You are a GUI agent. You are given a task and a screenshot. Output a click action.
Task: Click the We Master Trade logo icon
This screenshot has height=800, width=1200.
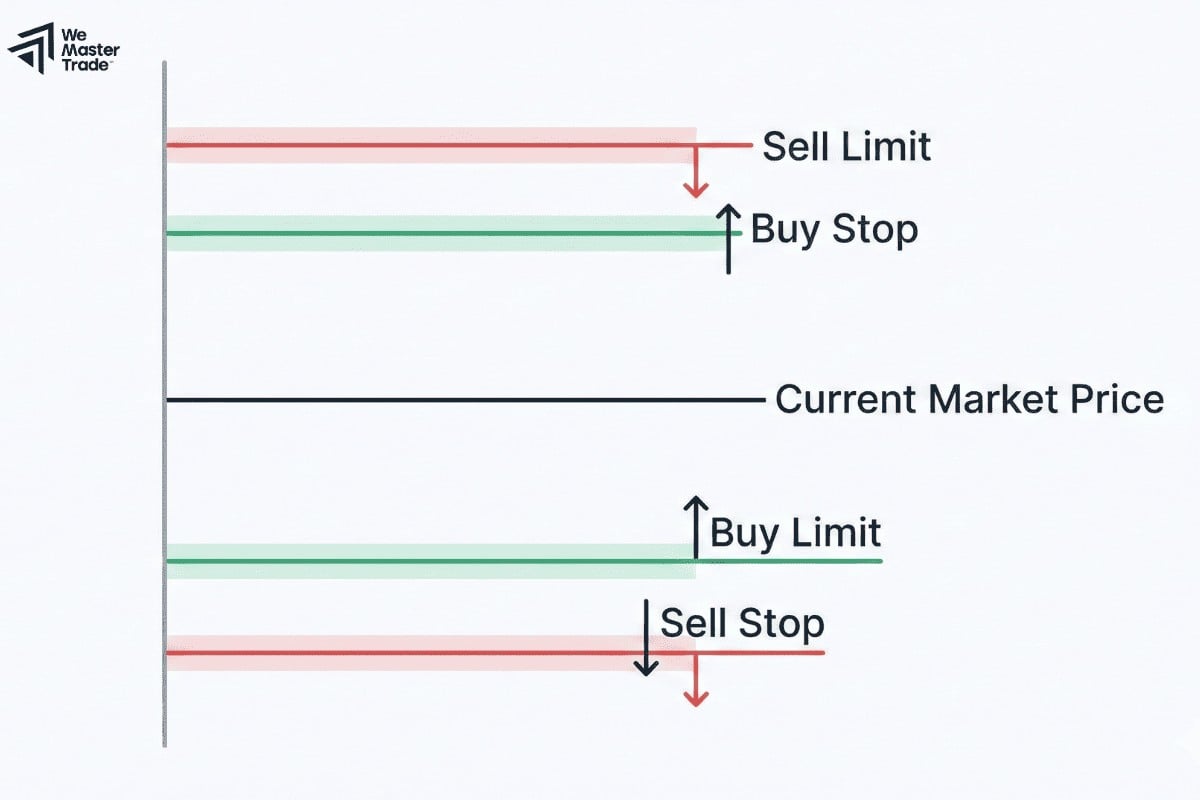(x=30, y=47)
